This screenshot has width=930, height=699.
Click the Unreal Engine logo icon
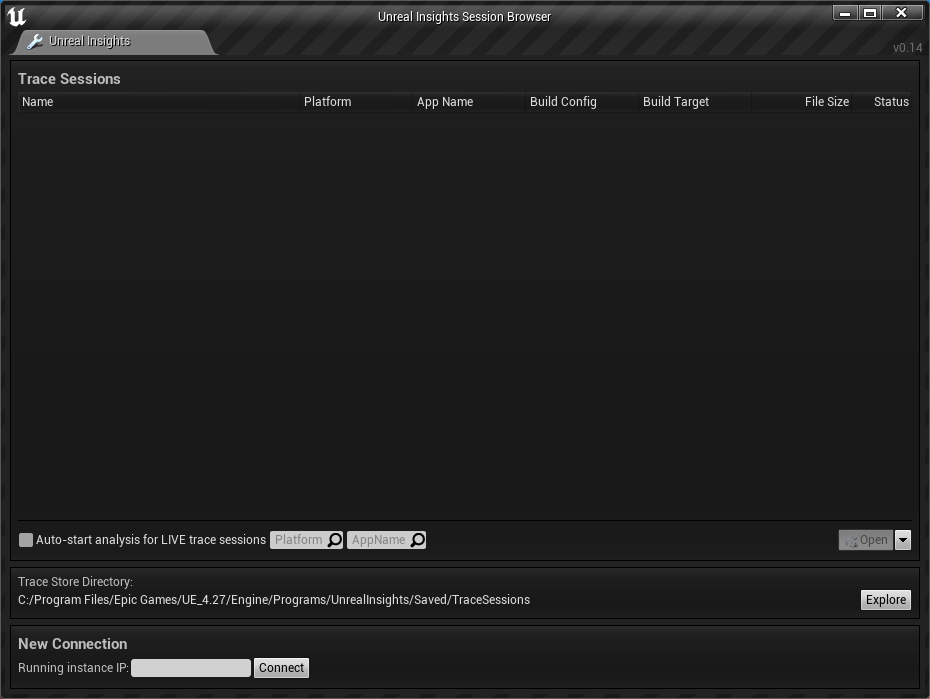[x=17, y=17]
